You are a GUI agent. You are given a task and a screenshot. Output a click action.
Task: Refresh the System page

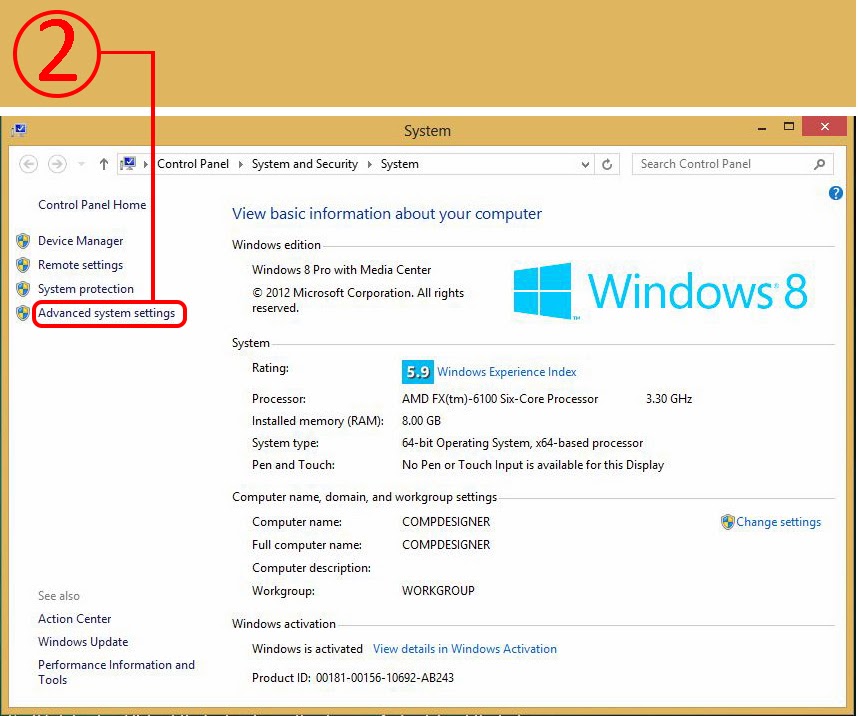click(x=607, y=164)
